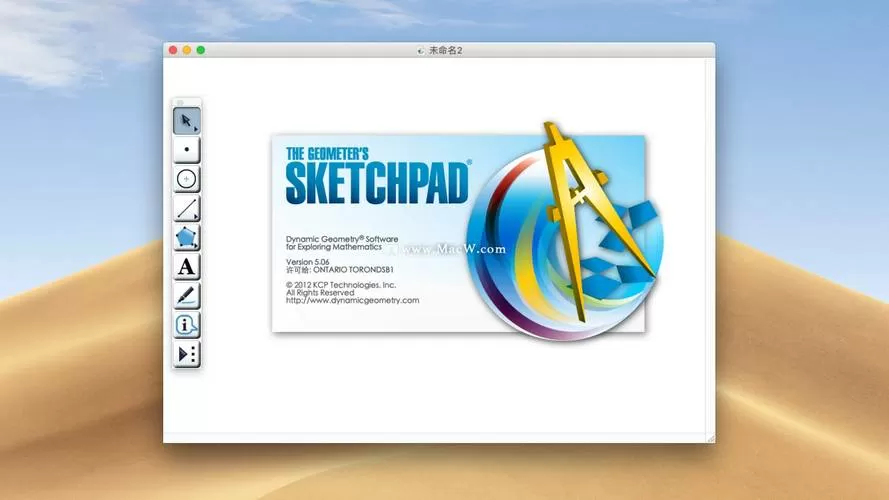Click the window title '未命名2'
Image resolution: width=889 pixels, height=500 pixels.
(x=446, y=50)
